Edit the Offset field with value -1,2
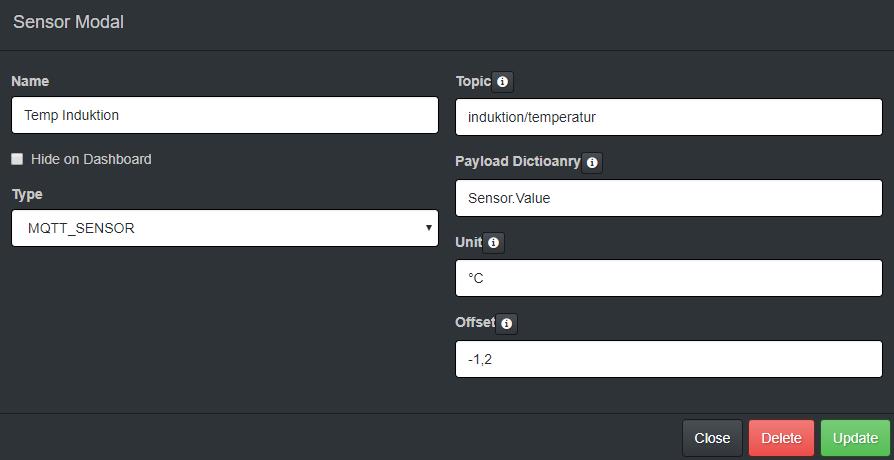 pos(668,359)
